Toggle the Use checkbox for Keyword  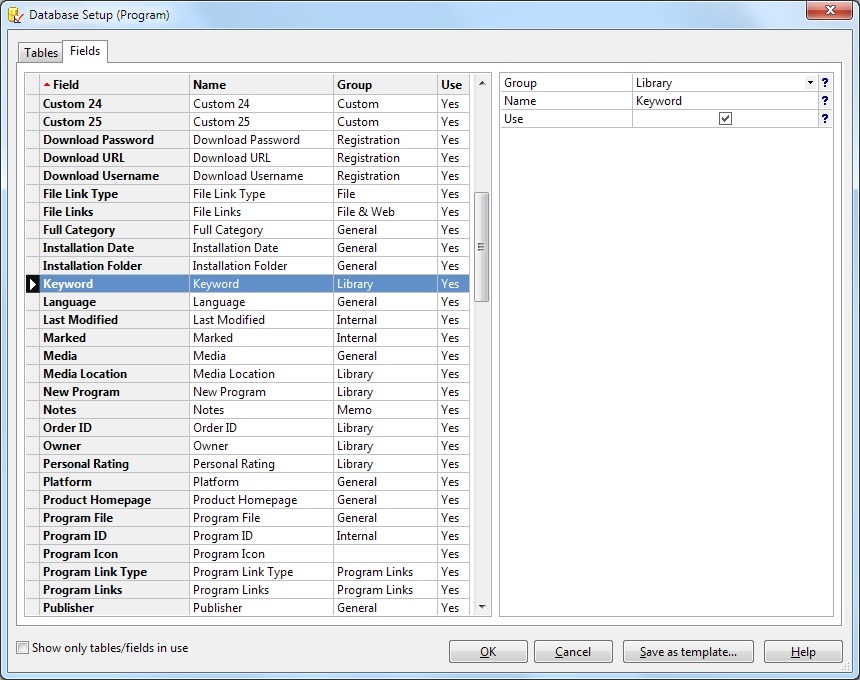(725, 119)
